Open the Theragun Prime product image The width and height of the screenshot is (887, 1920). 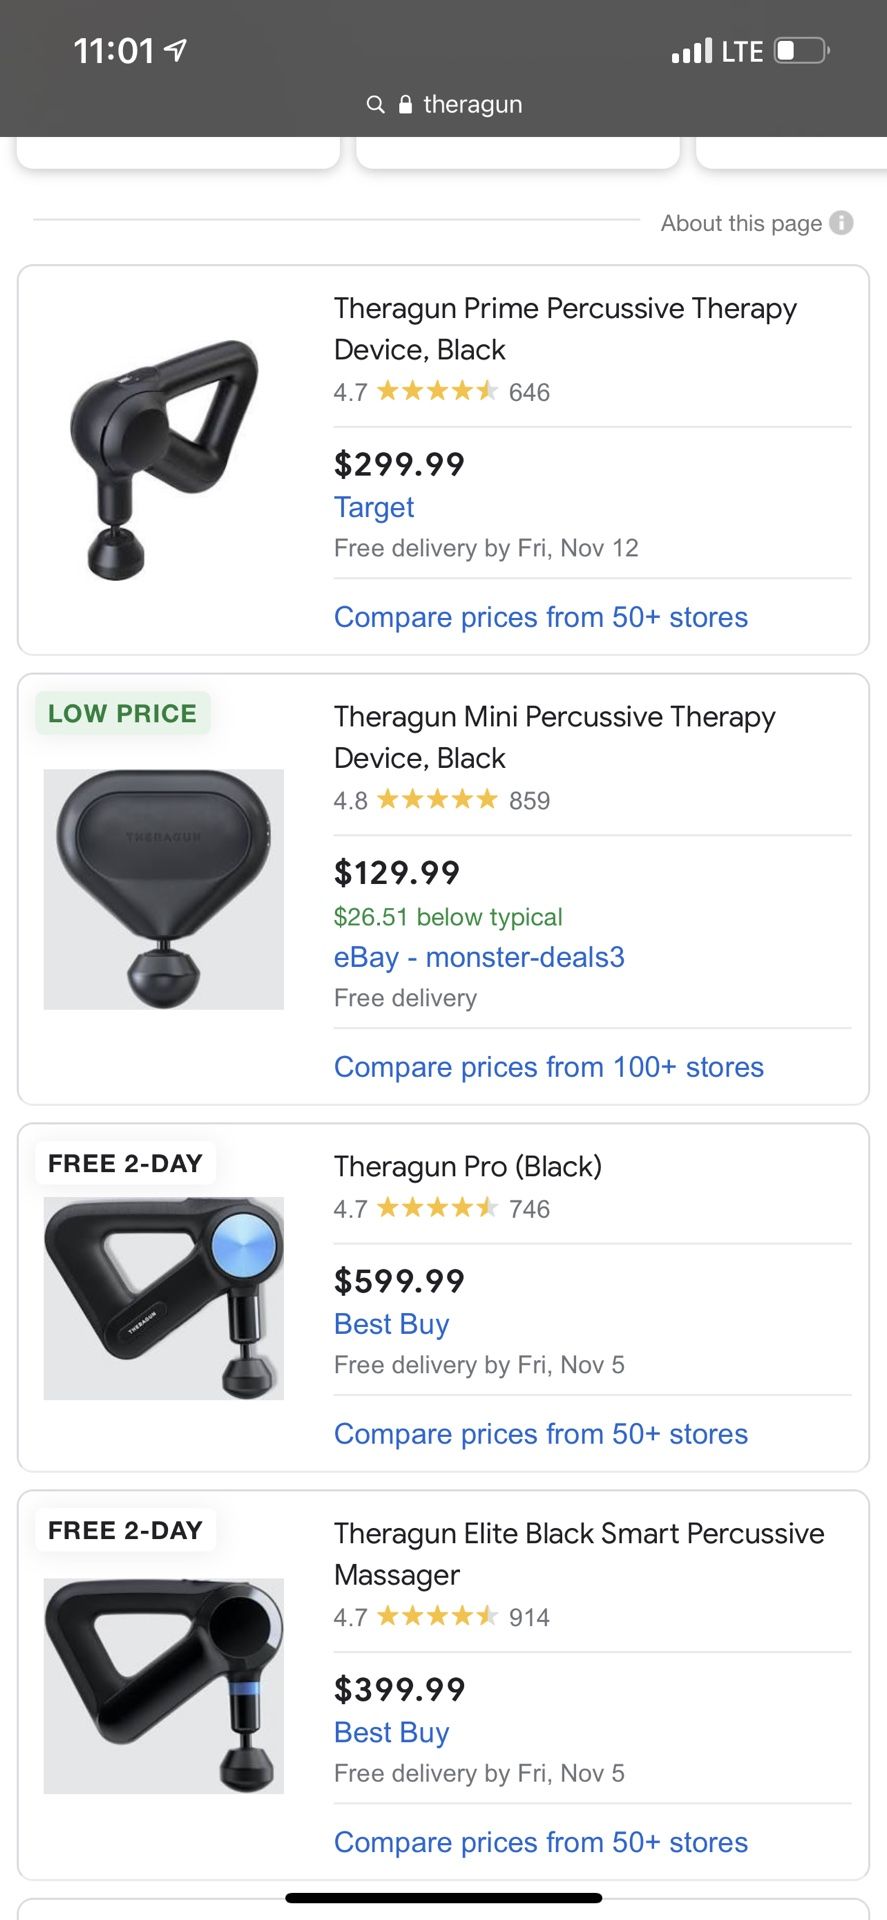[165, 460]
